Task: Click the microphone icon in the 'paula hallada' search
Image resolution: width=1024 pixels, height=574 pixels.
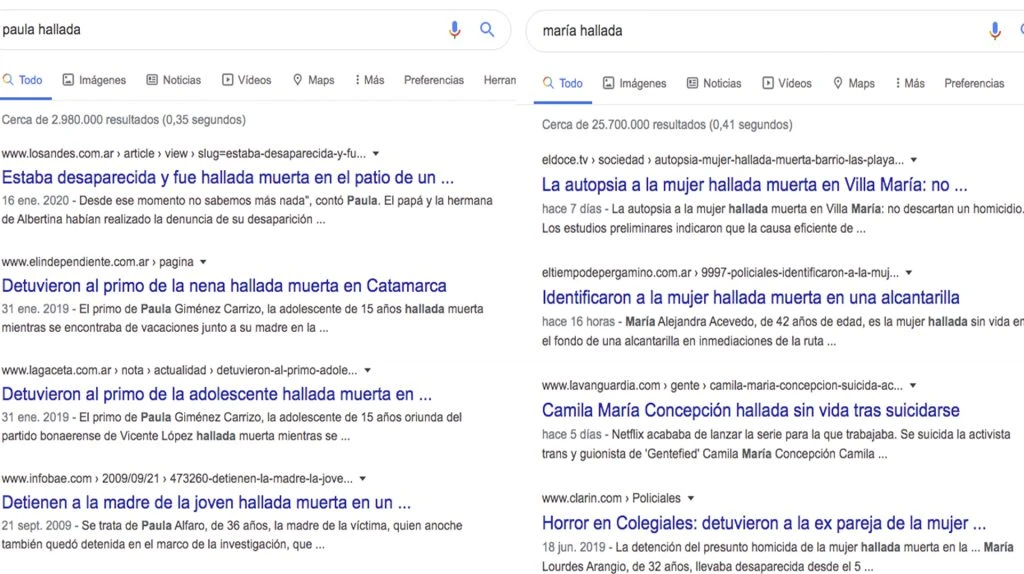Action: coord(455,30)
